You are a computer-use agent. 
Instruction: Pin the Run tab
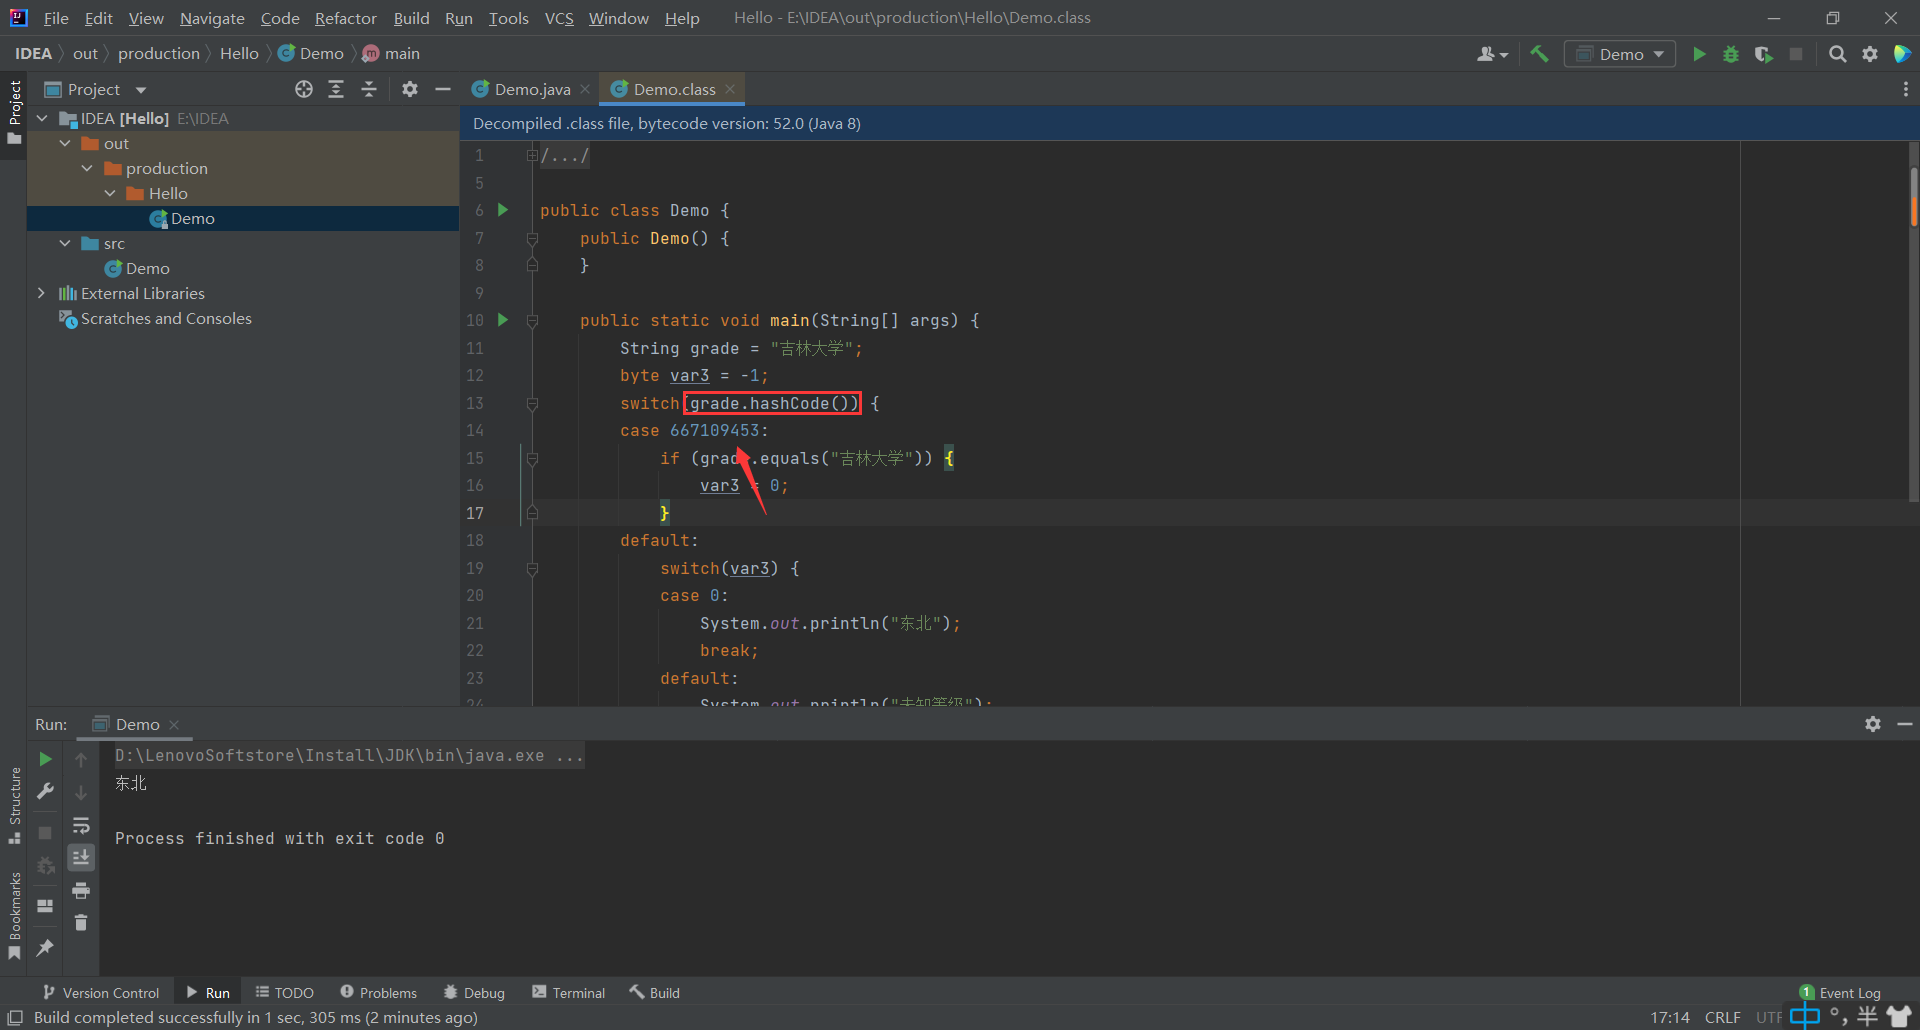45,947
